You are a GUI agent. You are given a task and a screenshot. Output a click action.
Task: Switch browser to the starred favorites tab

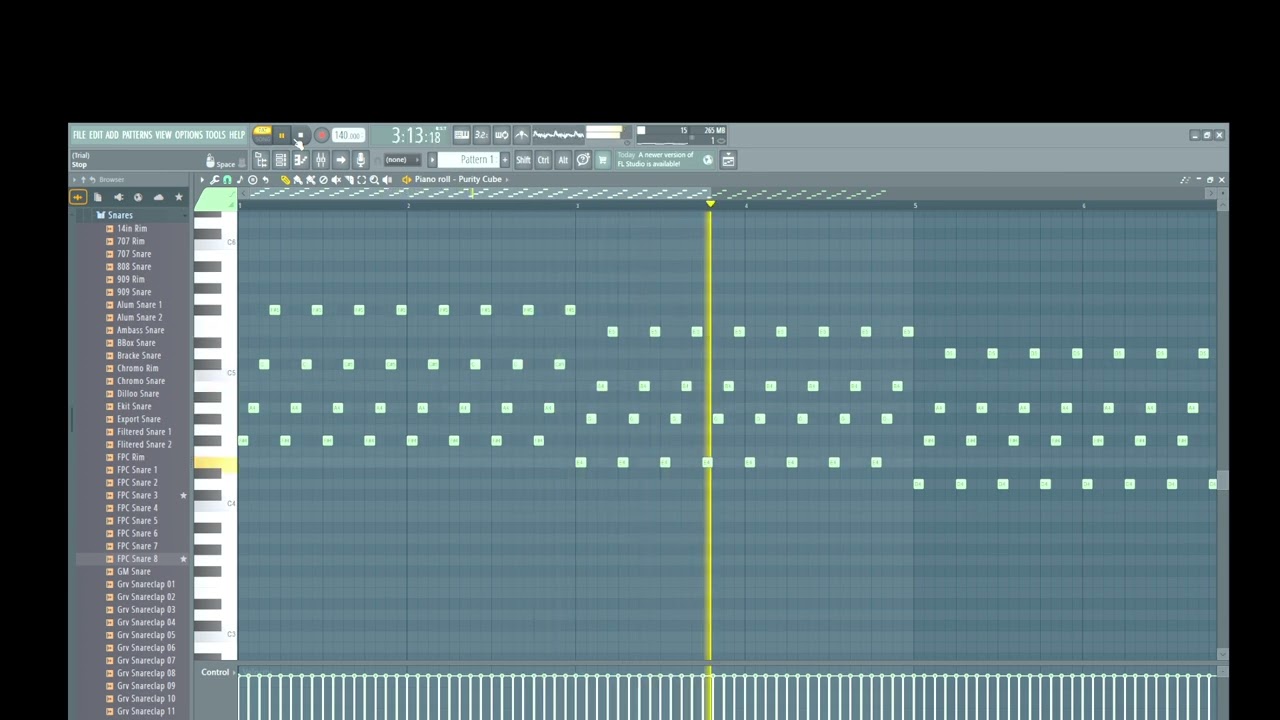click(x=178, y=197)
